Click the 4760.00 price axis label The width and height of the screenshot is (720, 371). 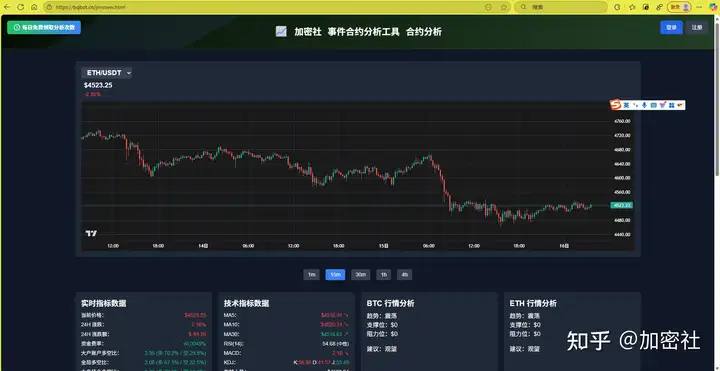622,121
